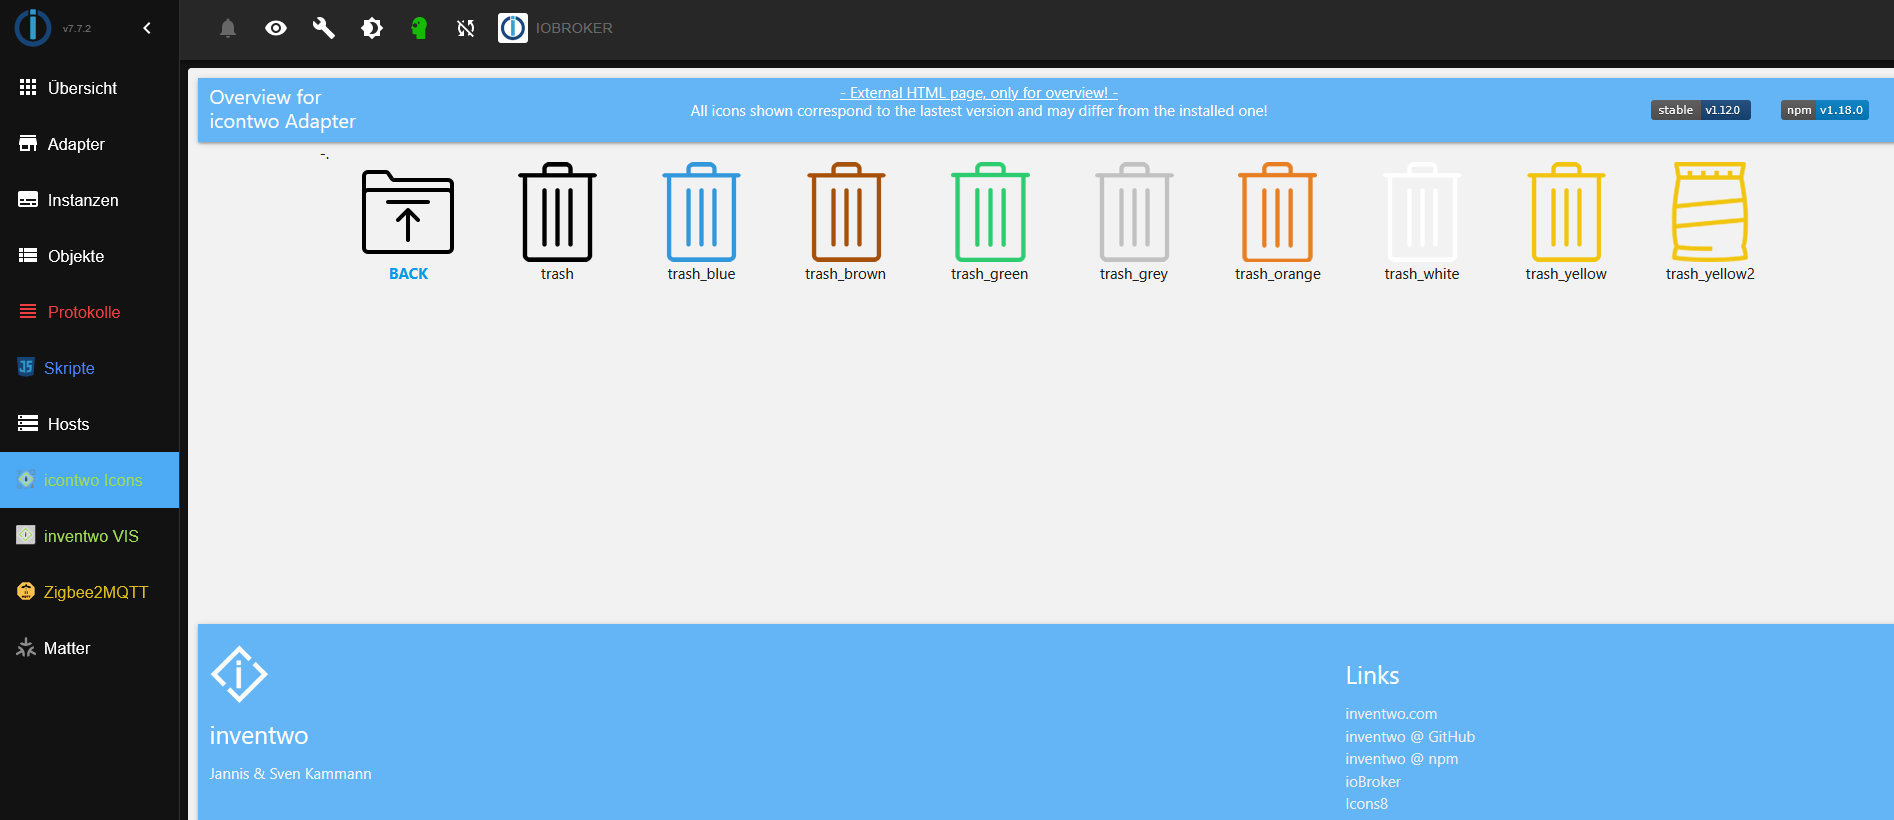Toggle the eye visibility icon in toolbar
1894x820 pixels.
(x=276, y=28)
